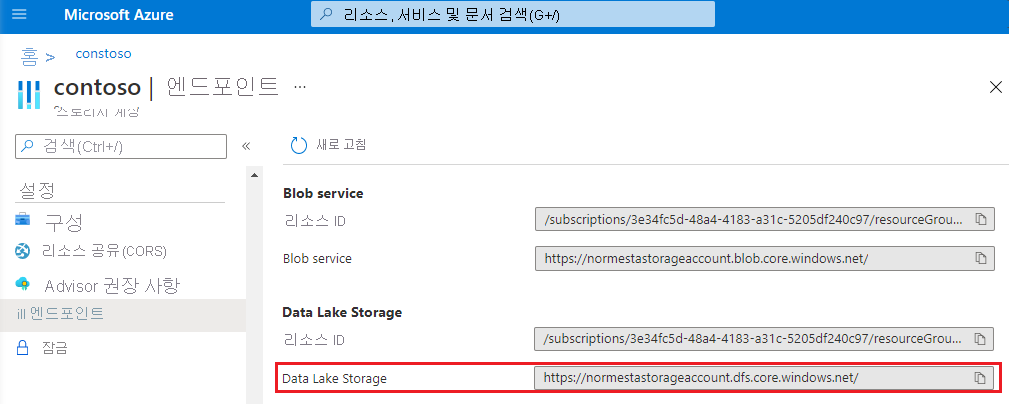Copy the Data Lake Storage endpoint URL
Image resolution: width=1009 pixels, height=404 pixels.
tap(980, 378)
